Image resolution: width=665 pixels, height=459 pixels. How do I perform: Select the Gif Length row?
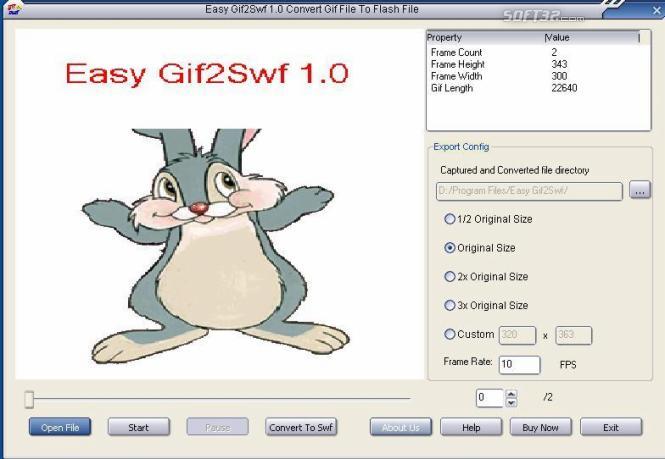pos(538,88)
